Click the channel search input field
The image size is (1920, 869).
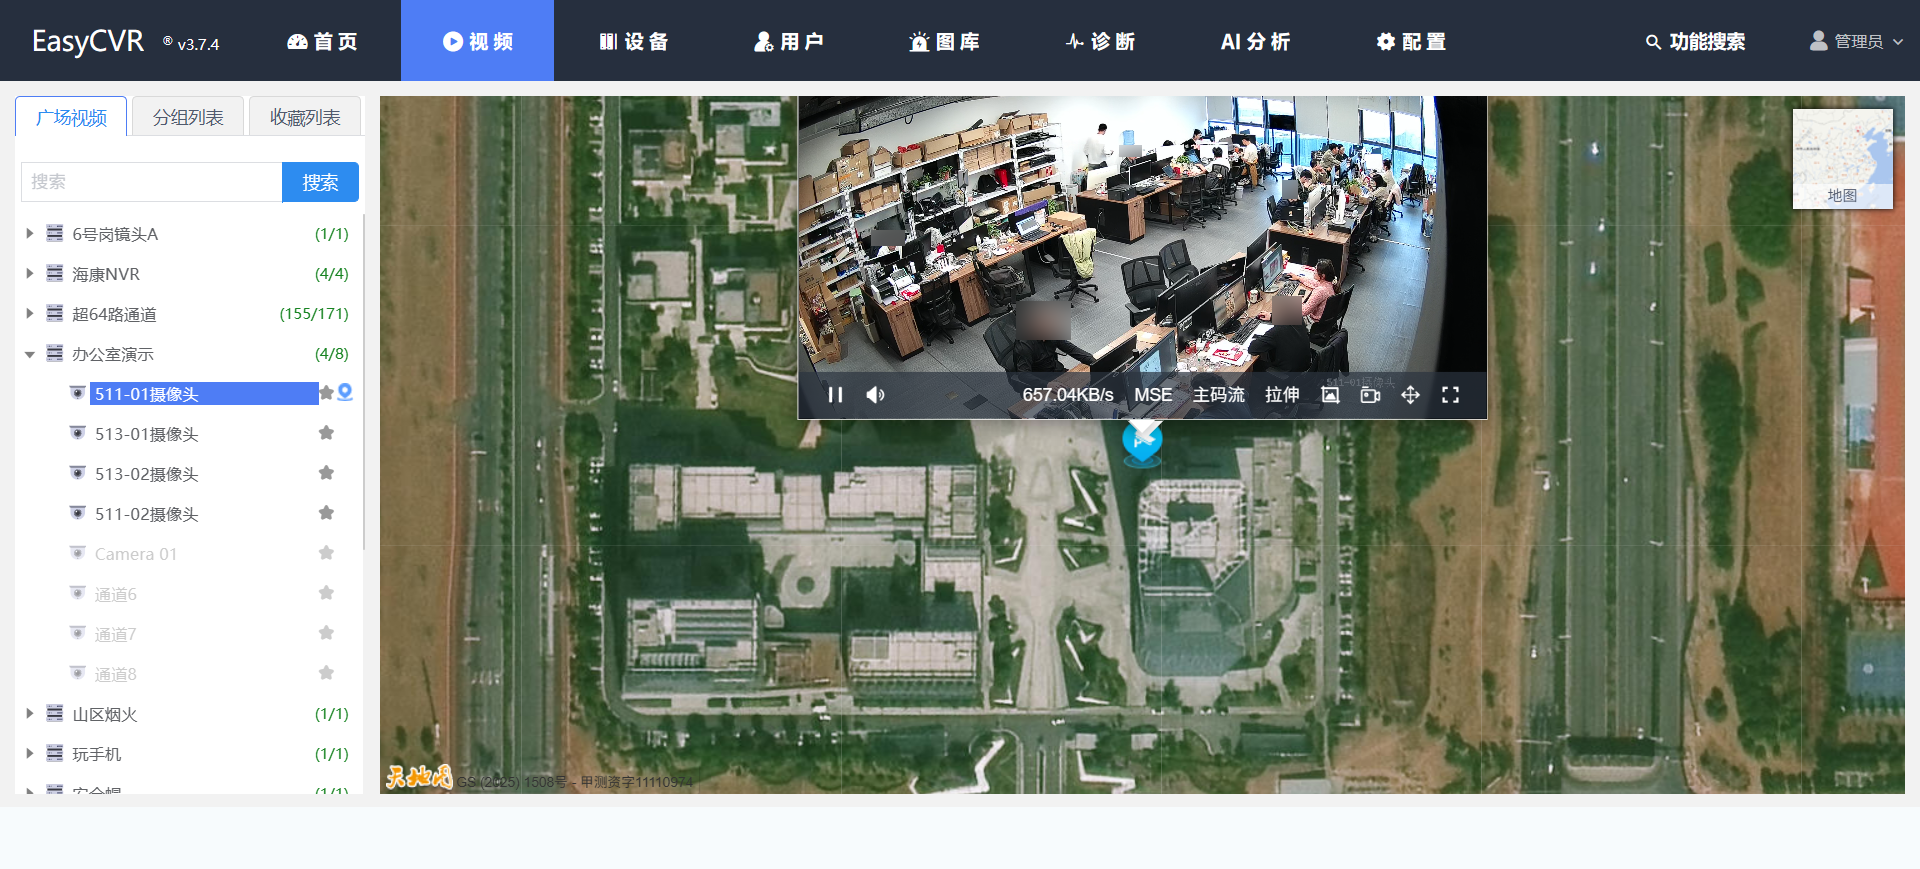point(151,182)
